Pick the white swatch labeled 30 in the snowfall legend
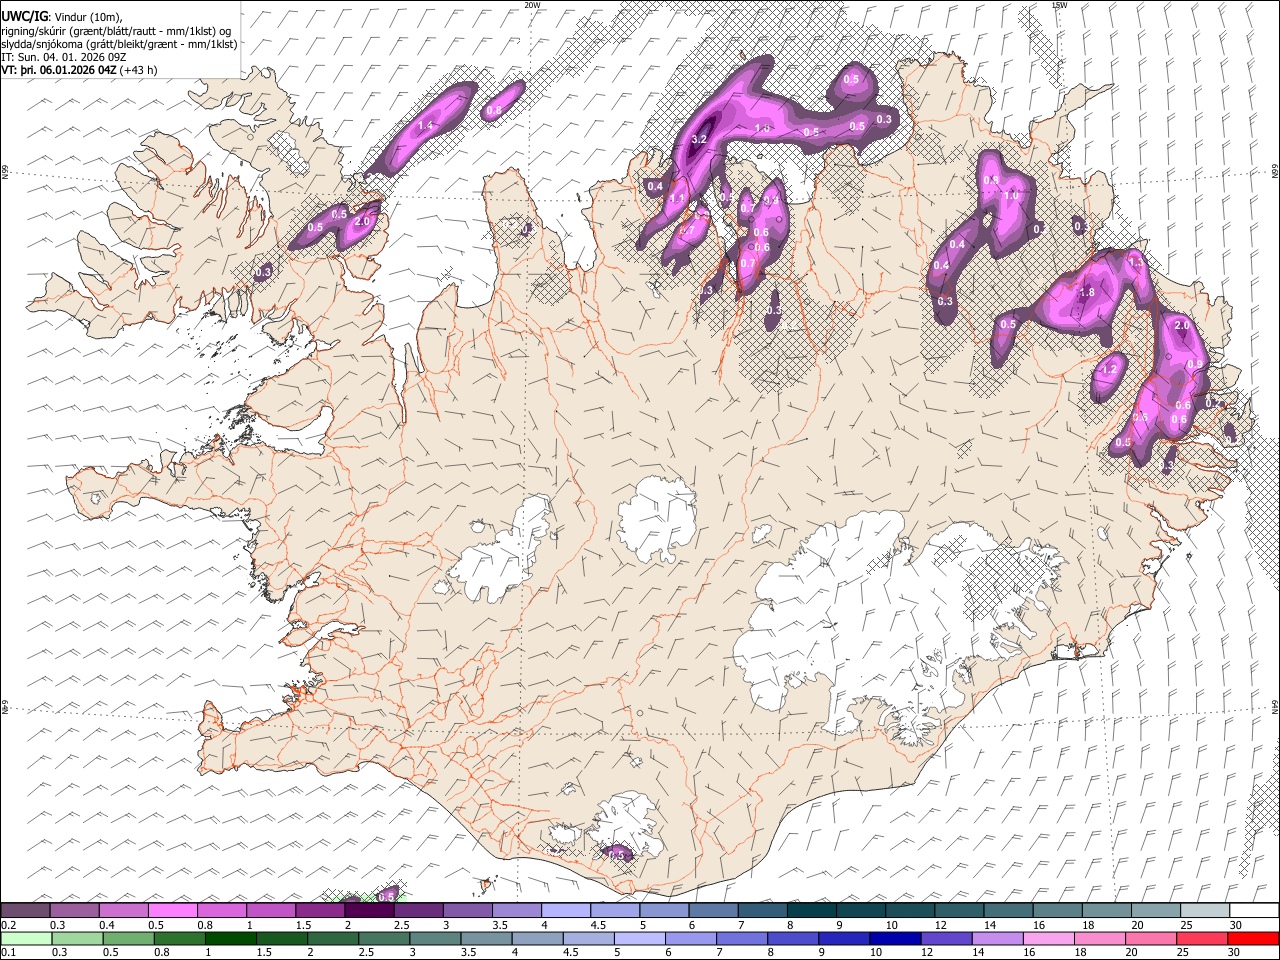The height and width of the screenshot is (960, 1280). [1254, 910]
